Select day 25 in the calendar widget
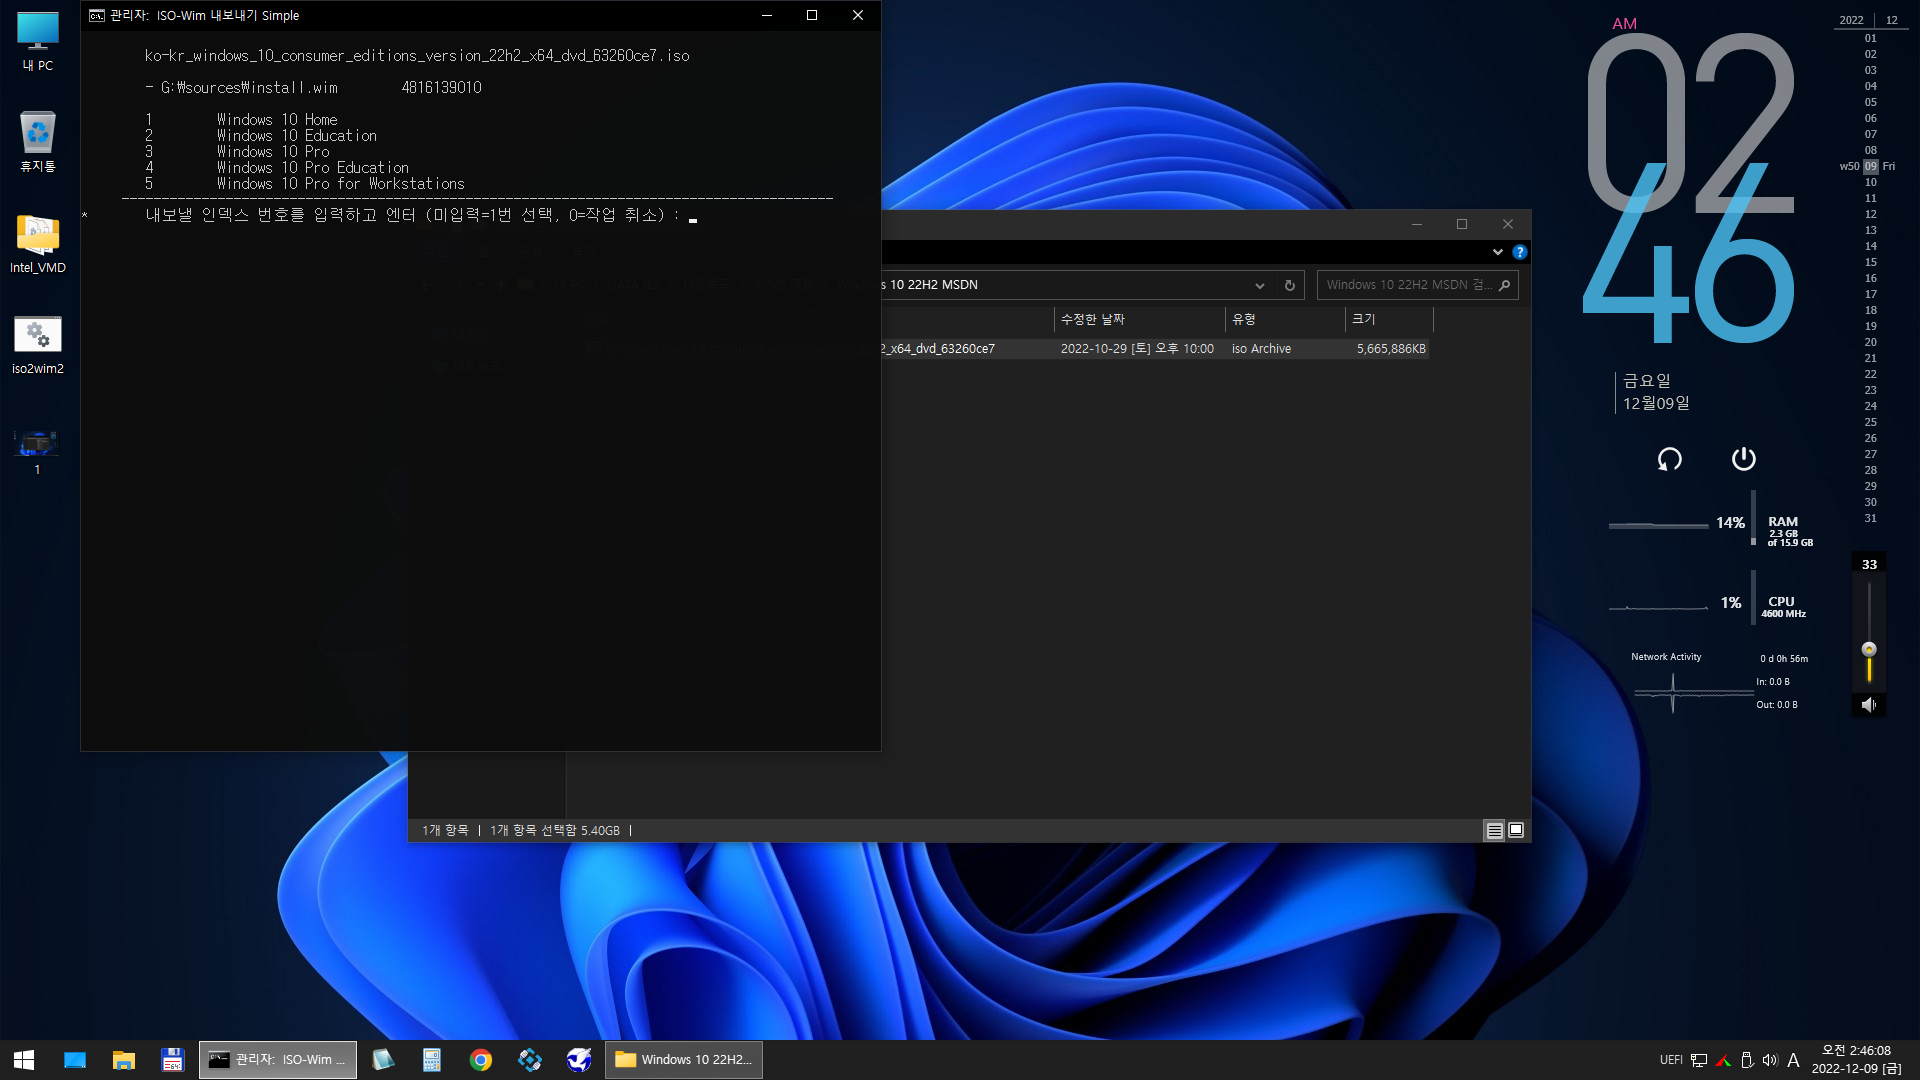 tap(1870, 422)
